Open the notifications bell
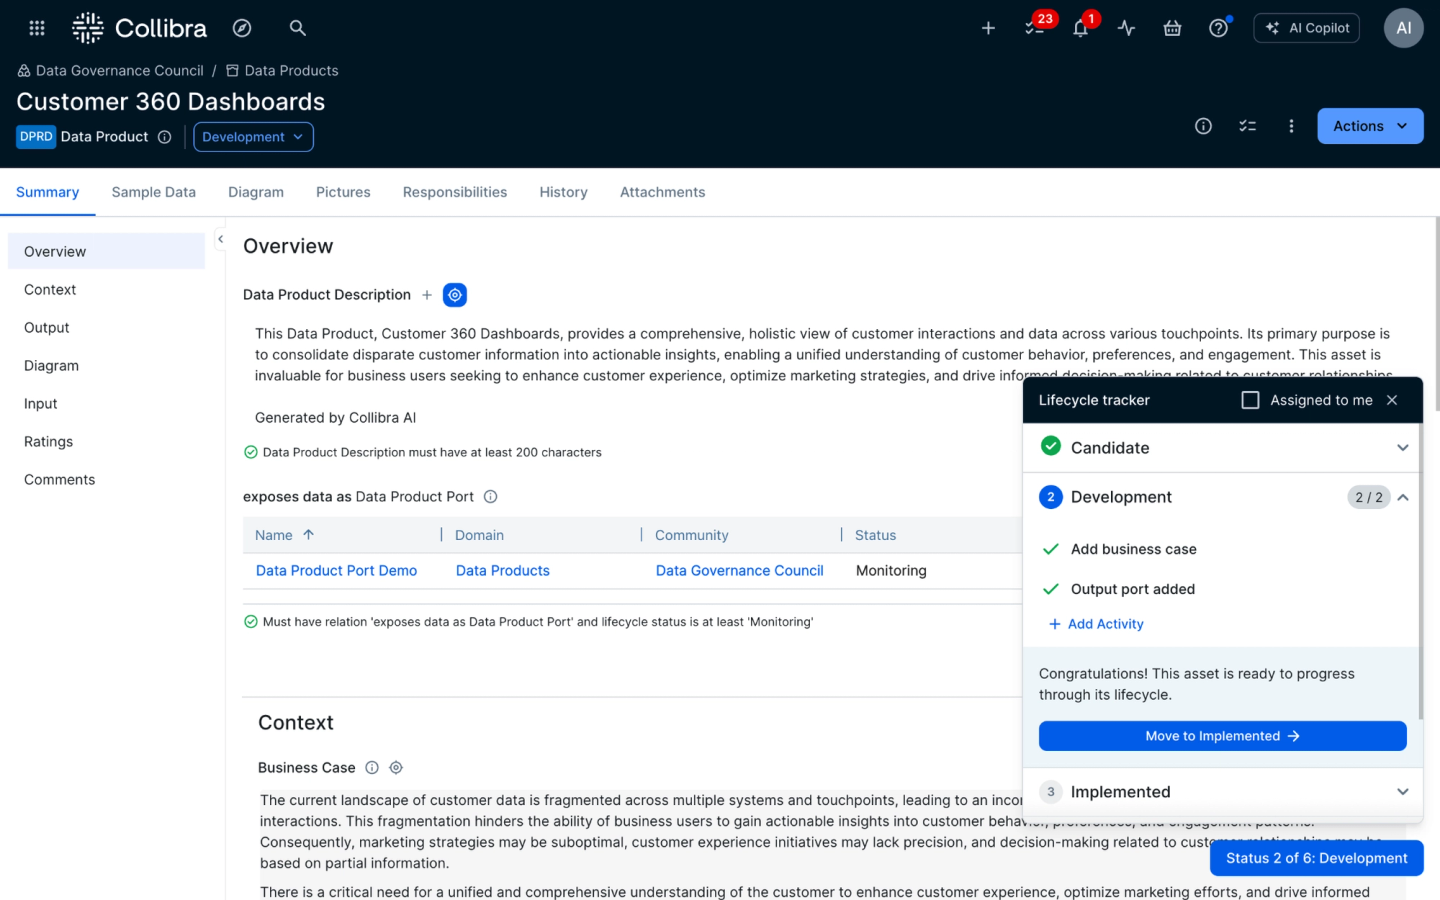Image resolution: width=1440 pixels, height=900 pixels. 1080,28
